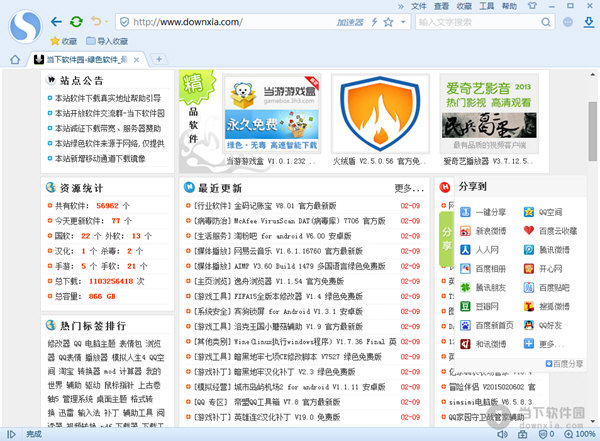600x441 pixels.
Task: Share to 百度新首页
Action: coord(487,325)
